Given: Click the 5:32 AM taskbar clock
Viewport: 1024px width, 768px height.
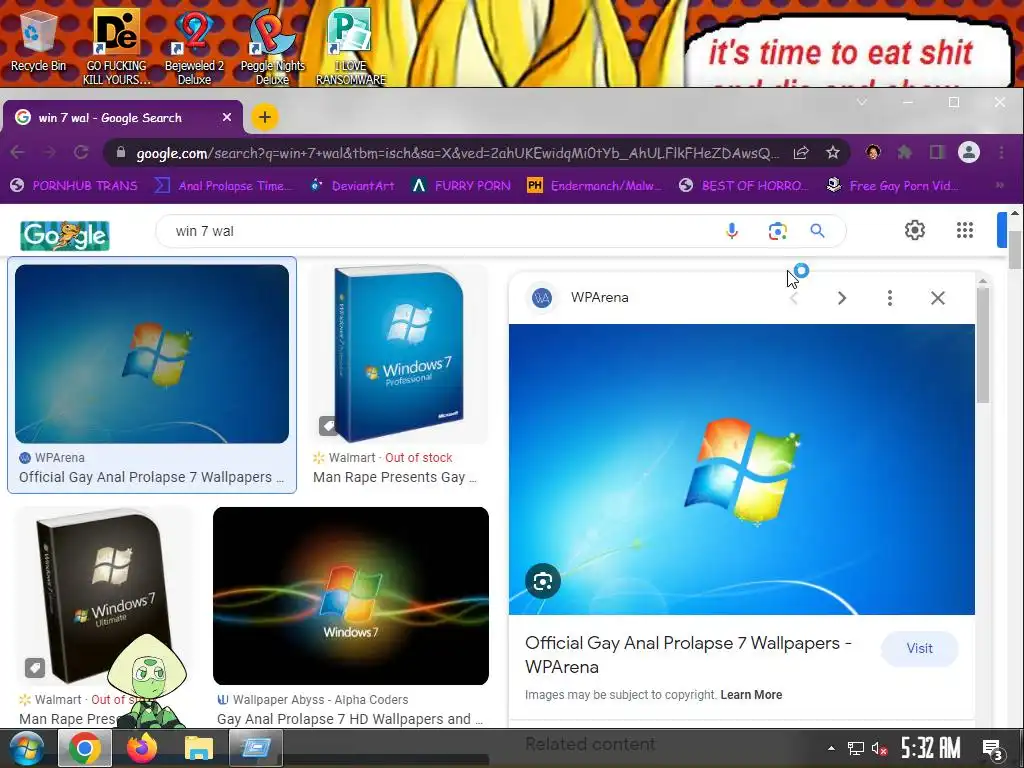Looking at the screenshot, I should [x=931, y=748].
